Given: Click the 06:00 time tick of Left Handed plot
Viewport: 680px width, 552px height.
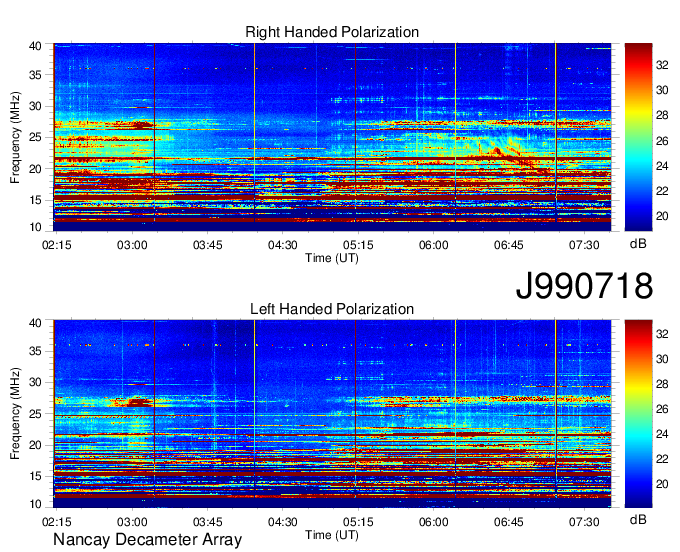Looking at the screenshot, I should [x=434, y=522].
